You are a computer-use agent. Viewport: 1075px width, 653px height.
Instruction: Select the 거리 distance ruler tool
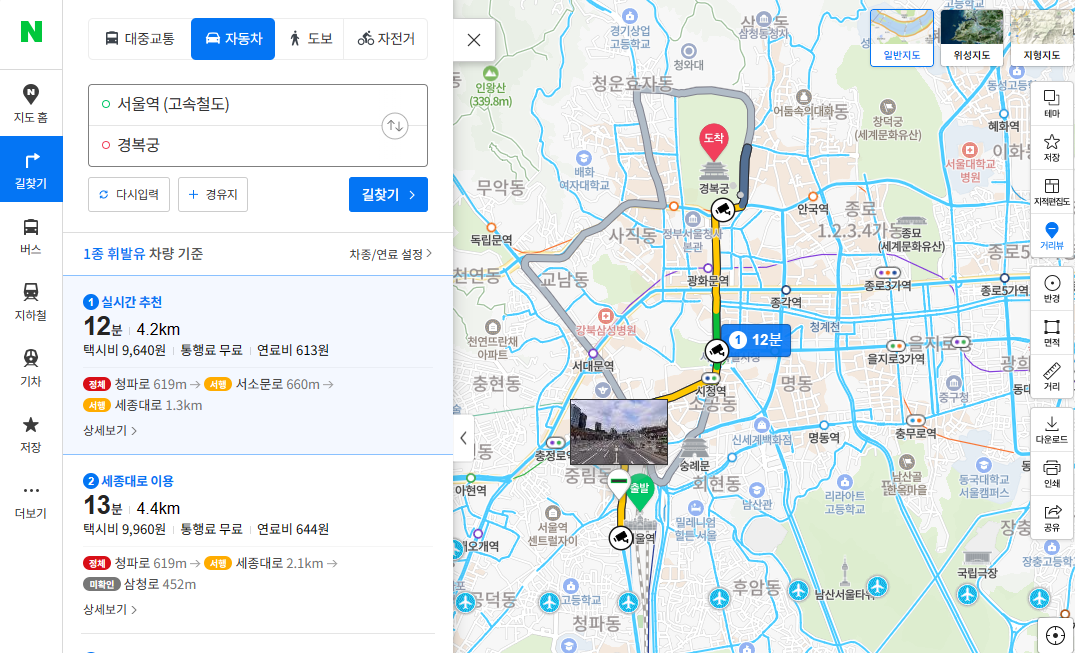point(1052,377)
